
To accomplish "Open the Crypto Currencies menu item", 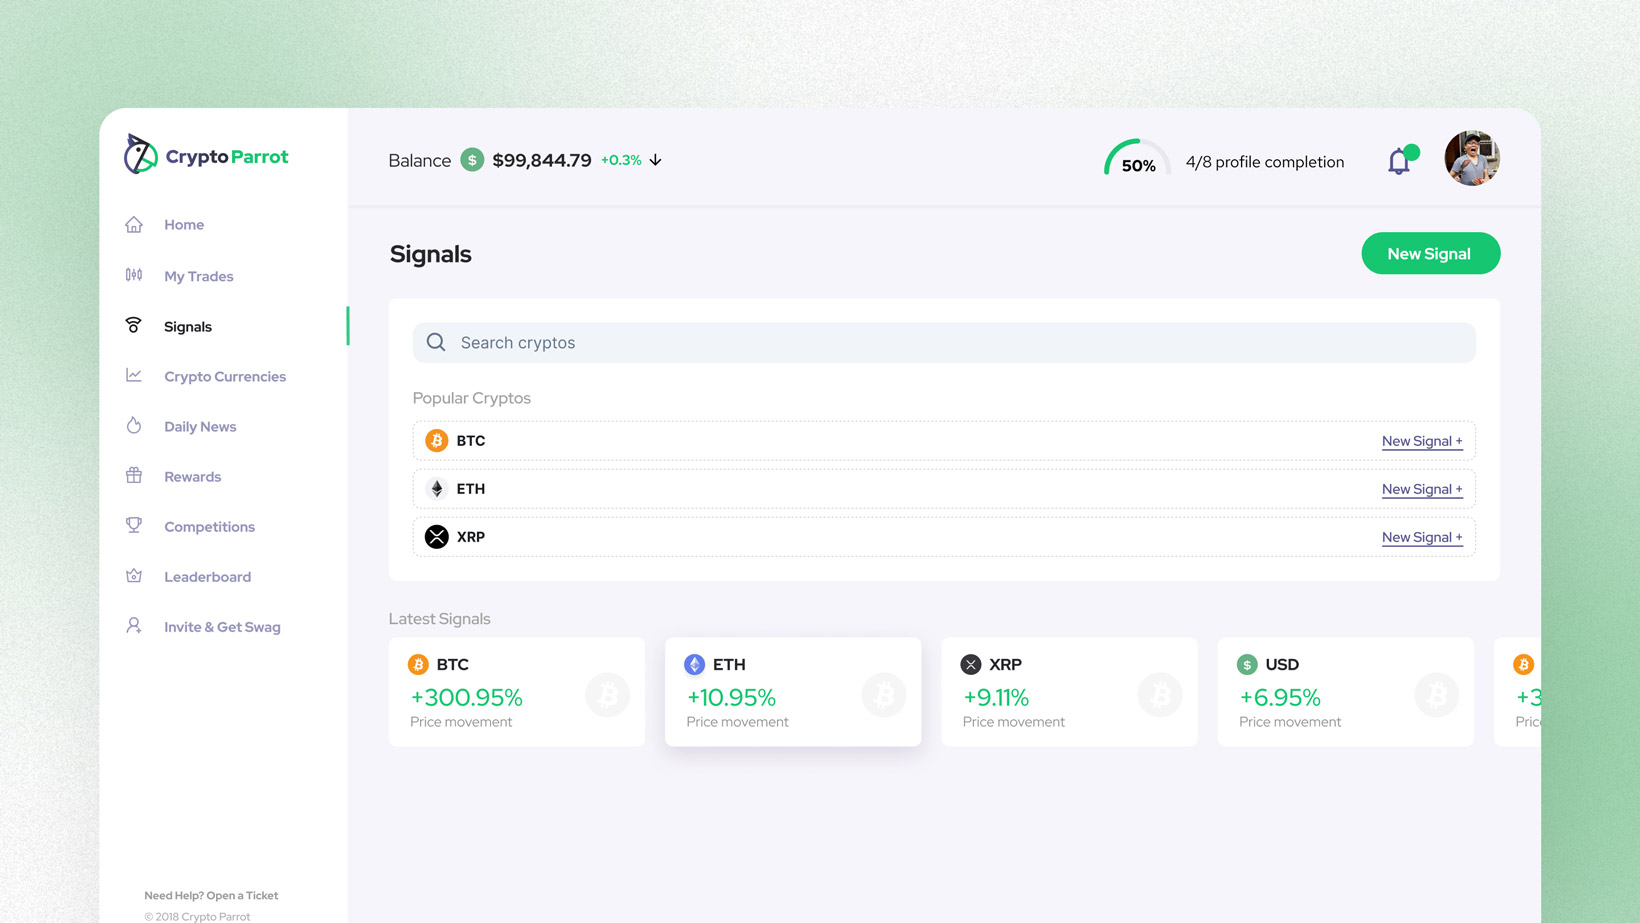I will (224, 376).
